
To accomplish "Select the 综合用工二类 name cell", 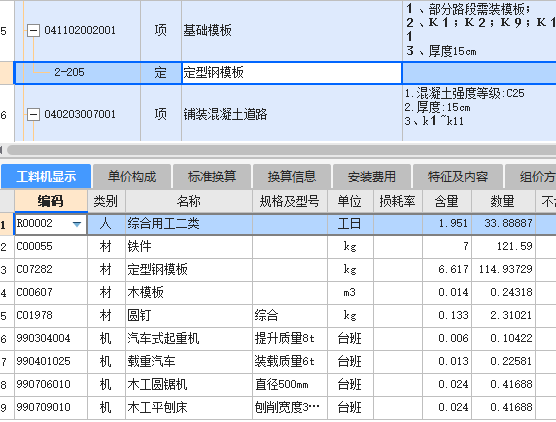I will (189, 224).
